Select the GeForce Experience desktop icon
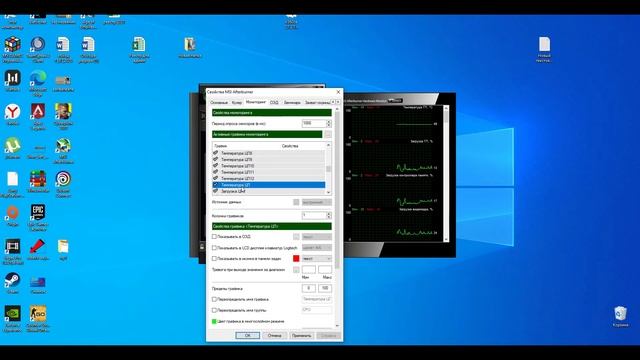This screenshot has height=360, width=640. 13,314
